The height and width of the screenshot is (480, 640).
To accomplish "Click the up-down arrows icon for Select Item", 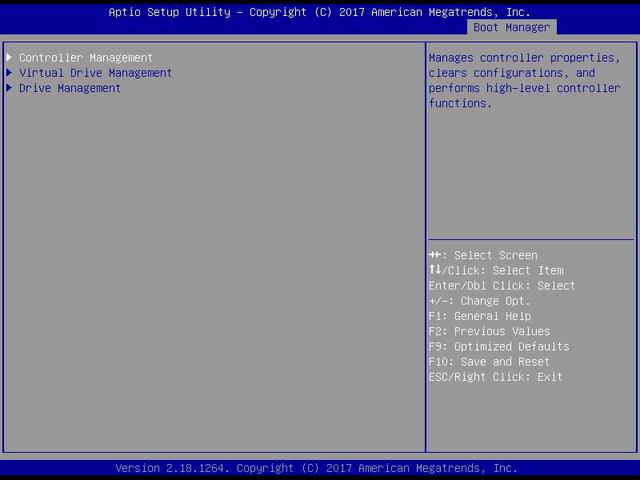I will tap(435, 271).
